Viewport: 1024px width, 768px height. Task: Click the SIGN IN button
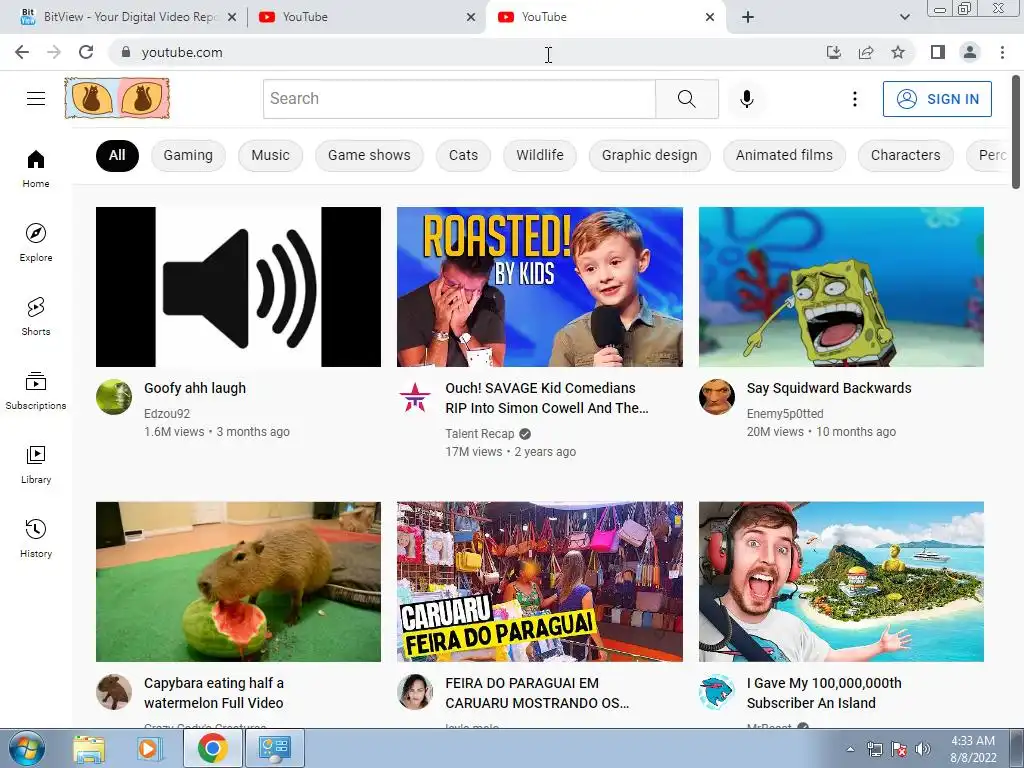(937, 99)
